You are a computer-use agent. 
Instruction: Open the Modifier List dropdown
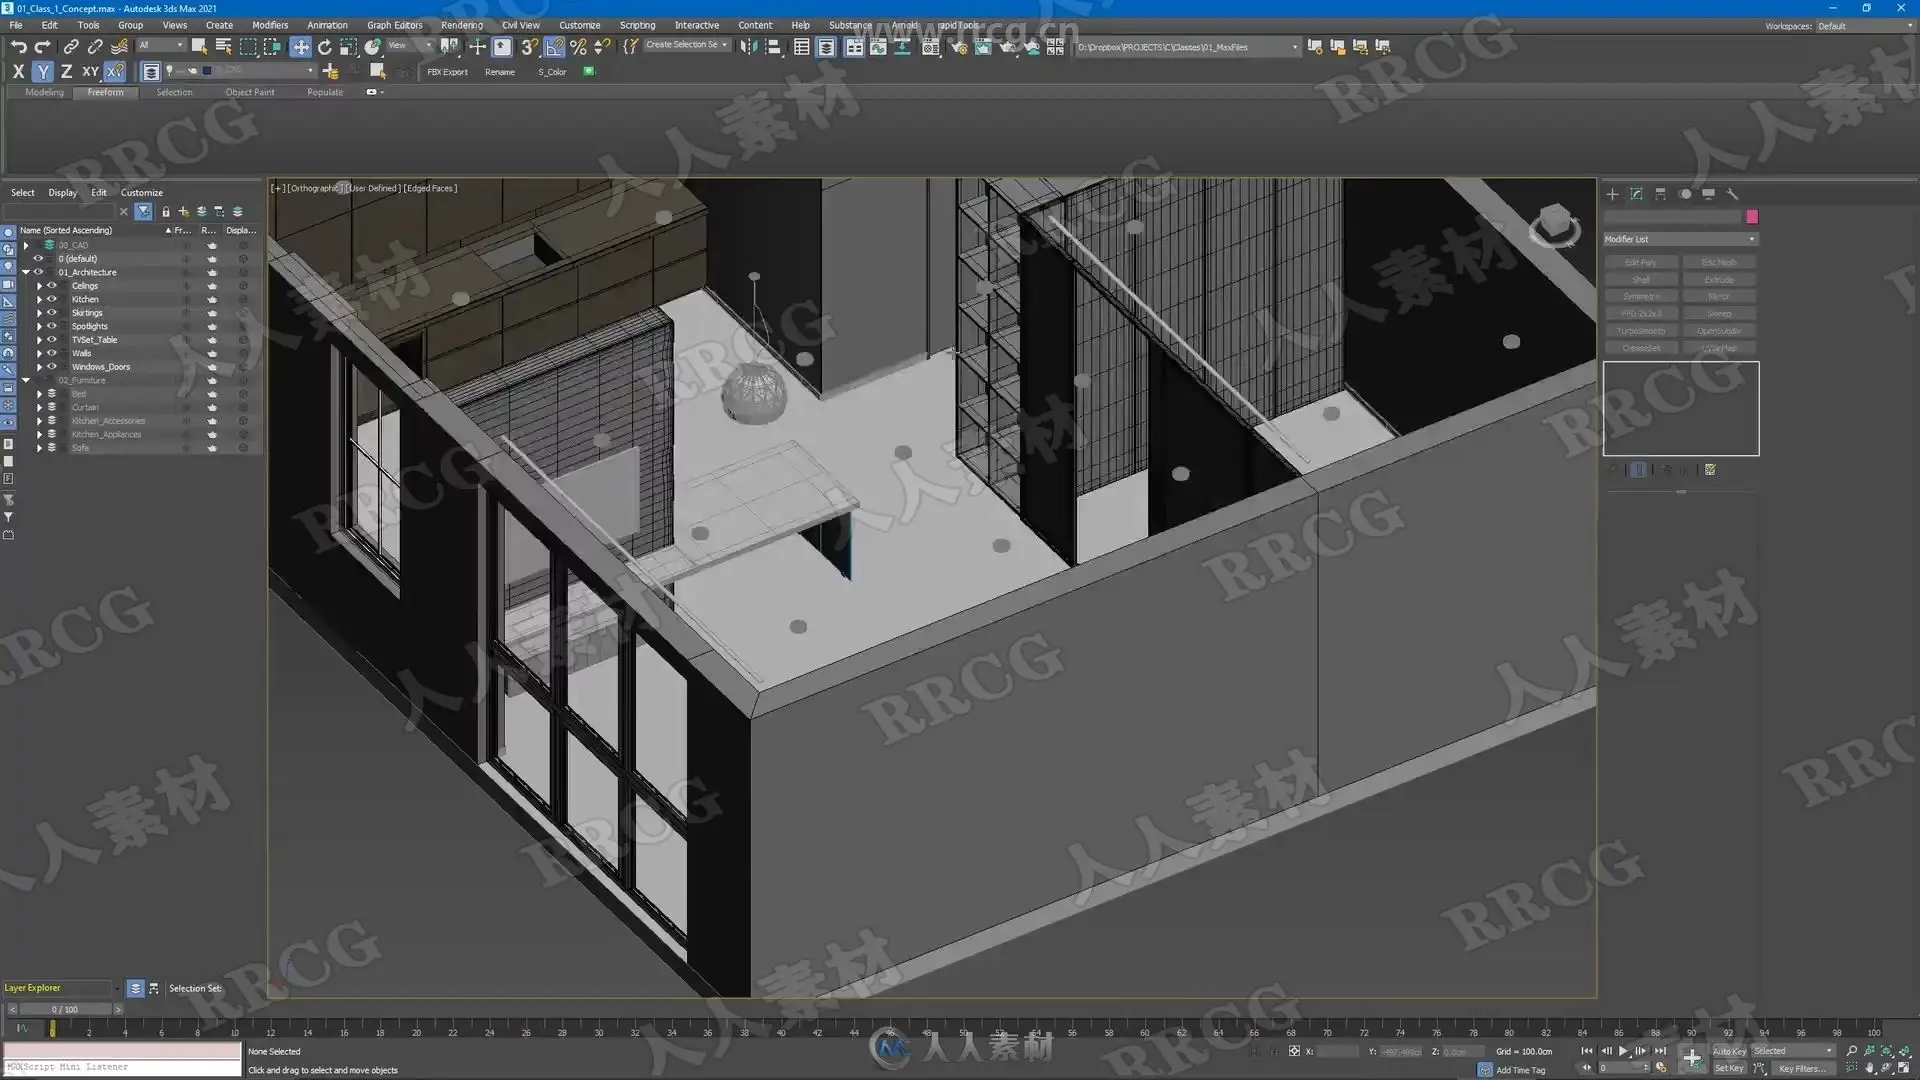[1680, 239]
